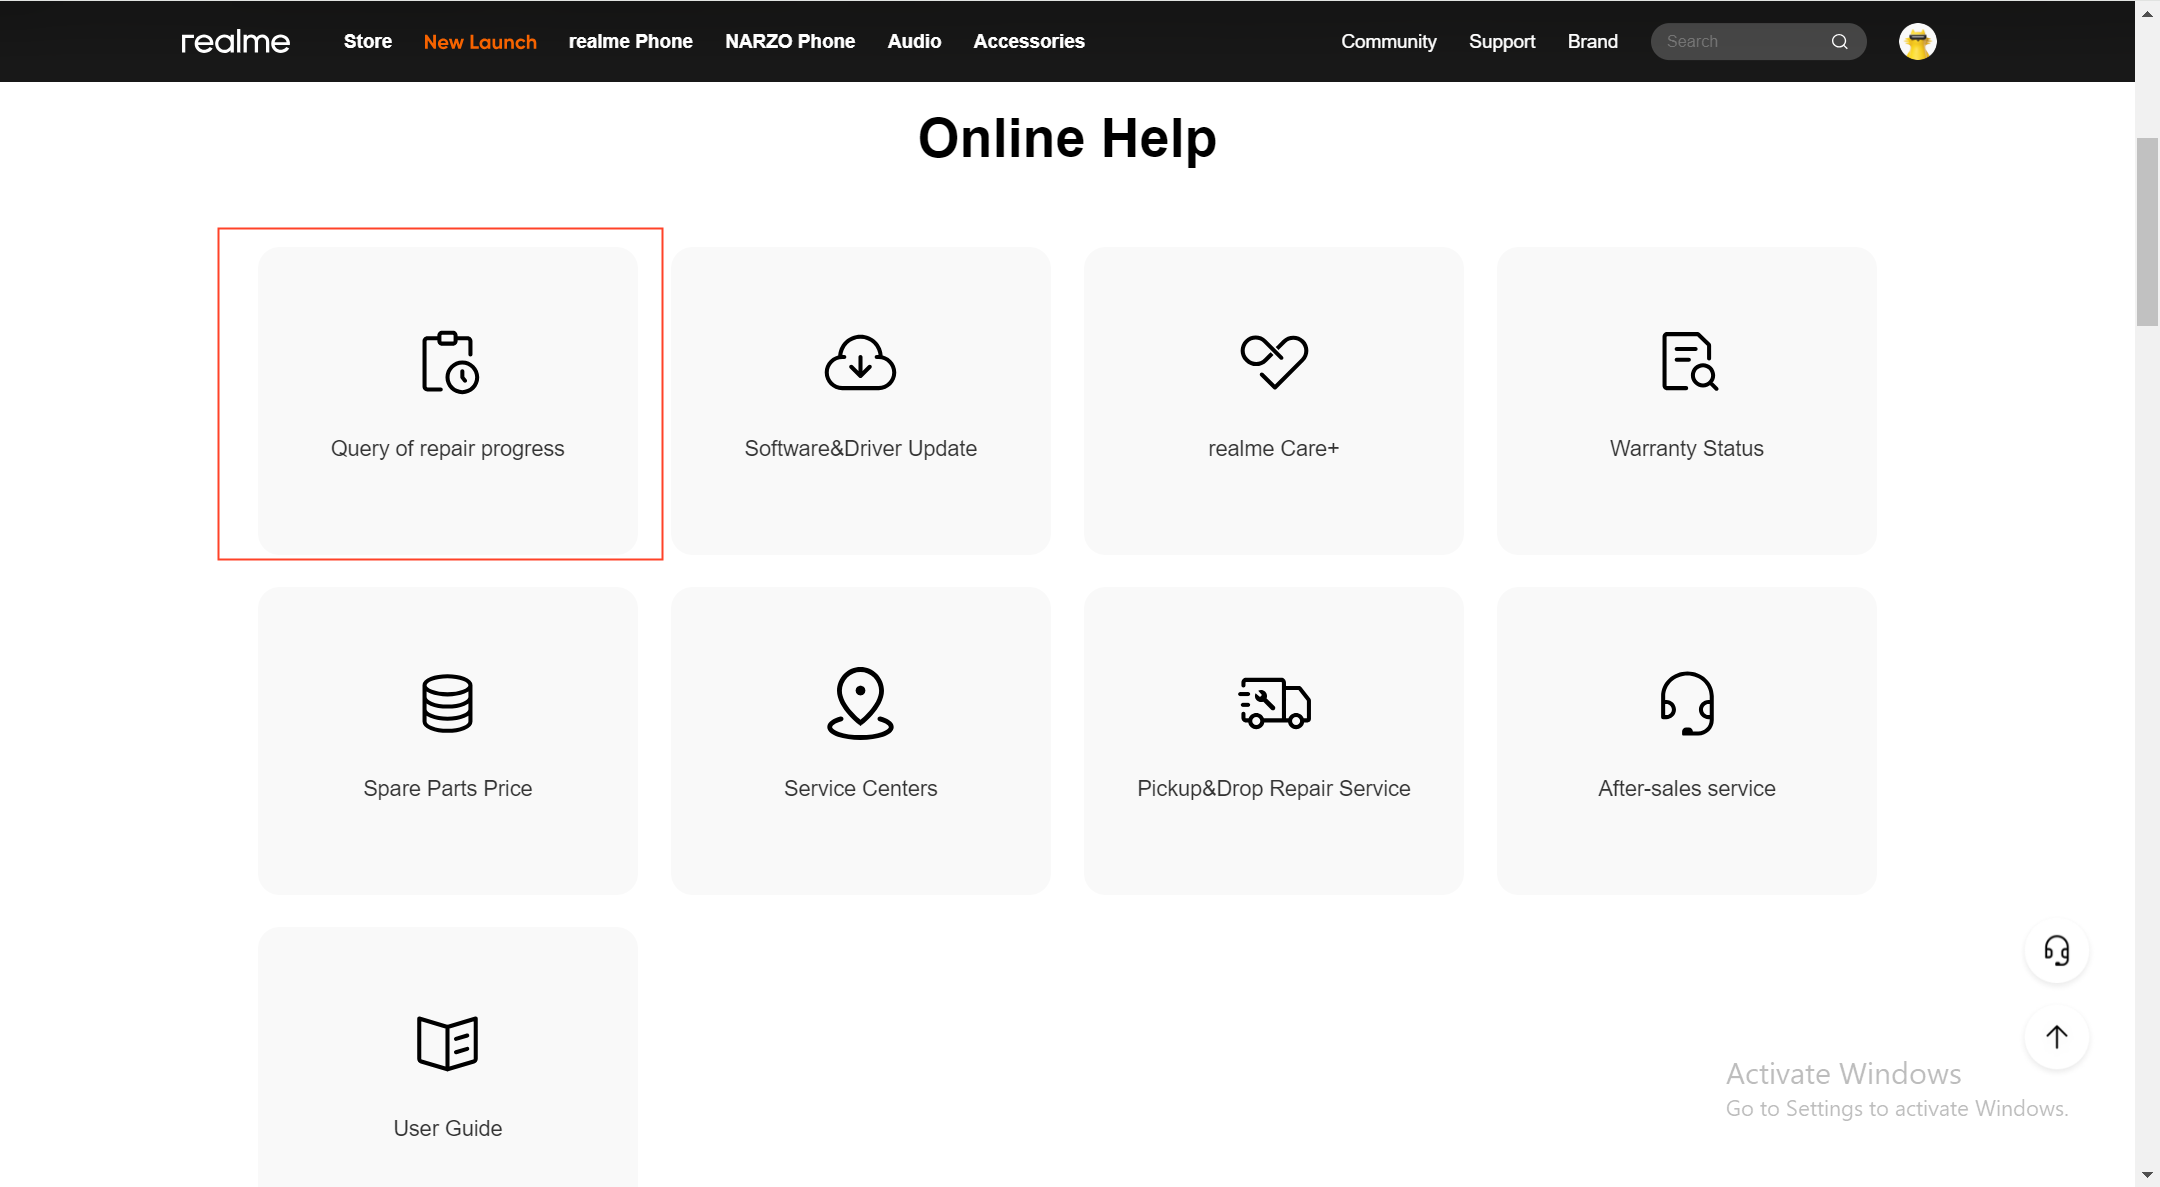Click the Spare Parts Price database icon

pos(447,703)
